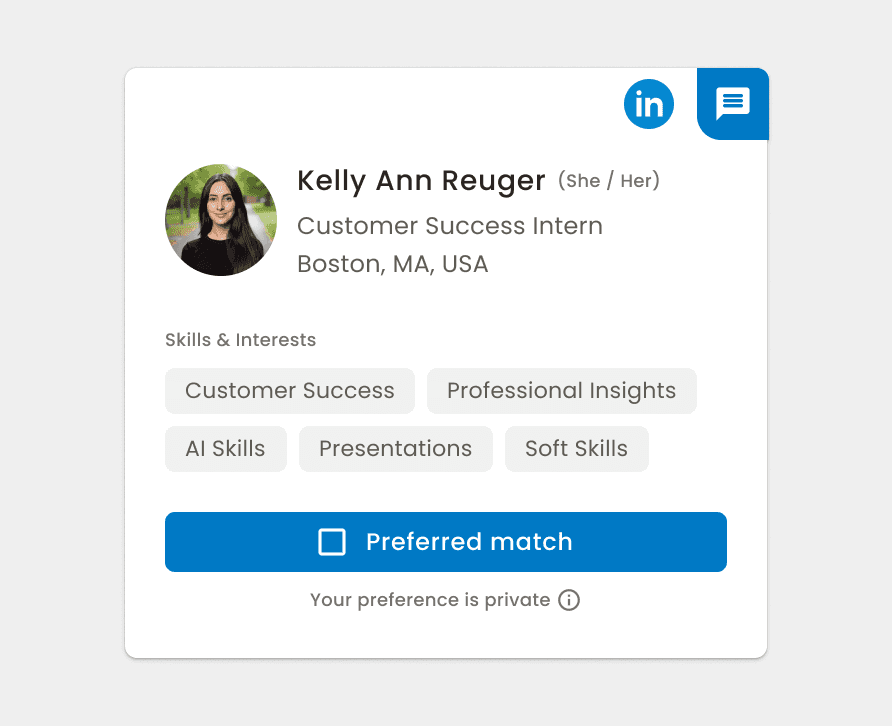The image size is (892, 726).
Task: Click Kelly Ann Reuger's profile photo
Action: [x=220, y=220]
